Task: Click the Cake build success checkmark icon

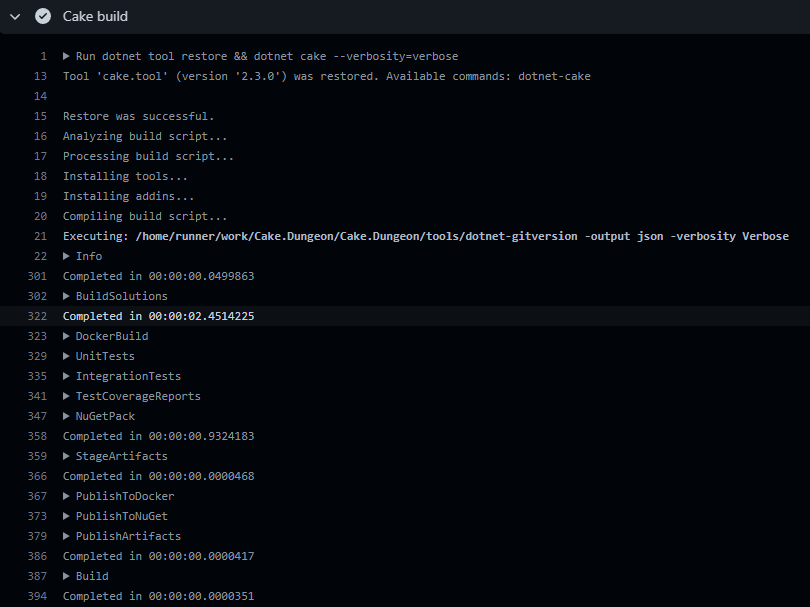Action: click(x=42, y=16)
